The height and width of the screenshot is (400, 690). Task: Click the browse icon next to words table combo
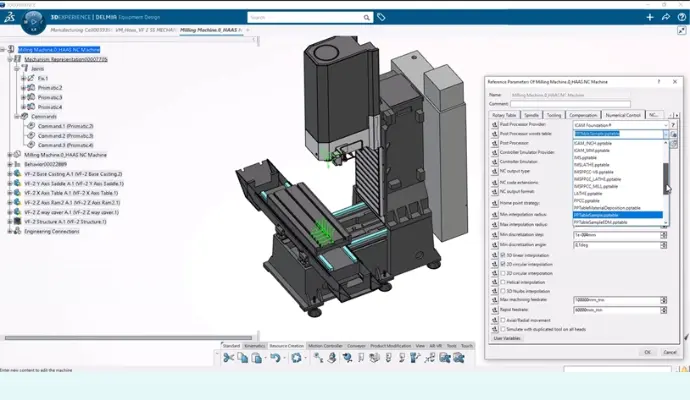click(674, 134)
